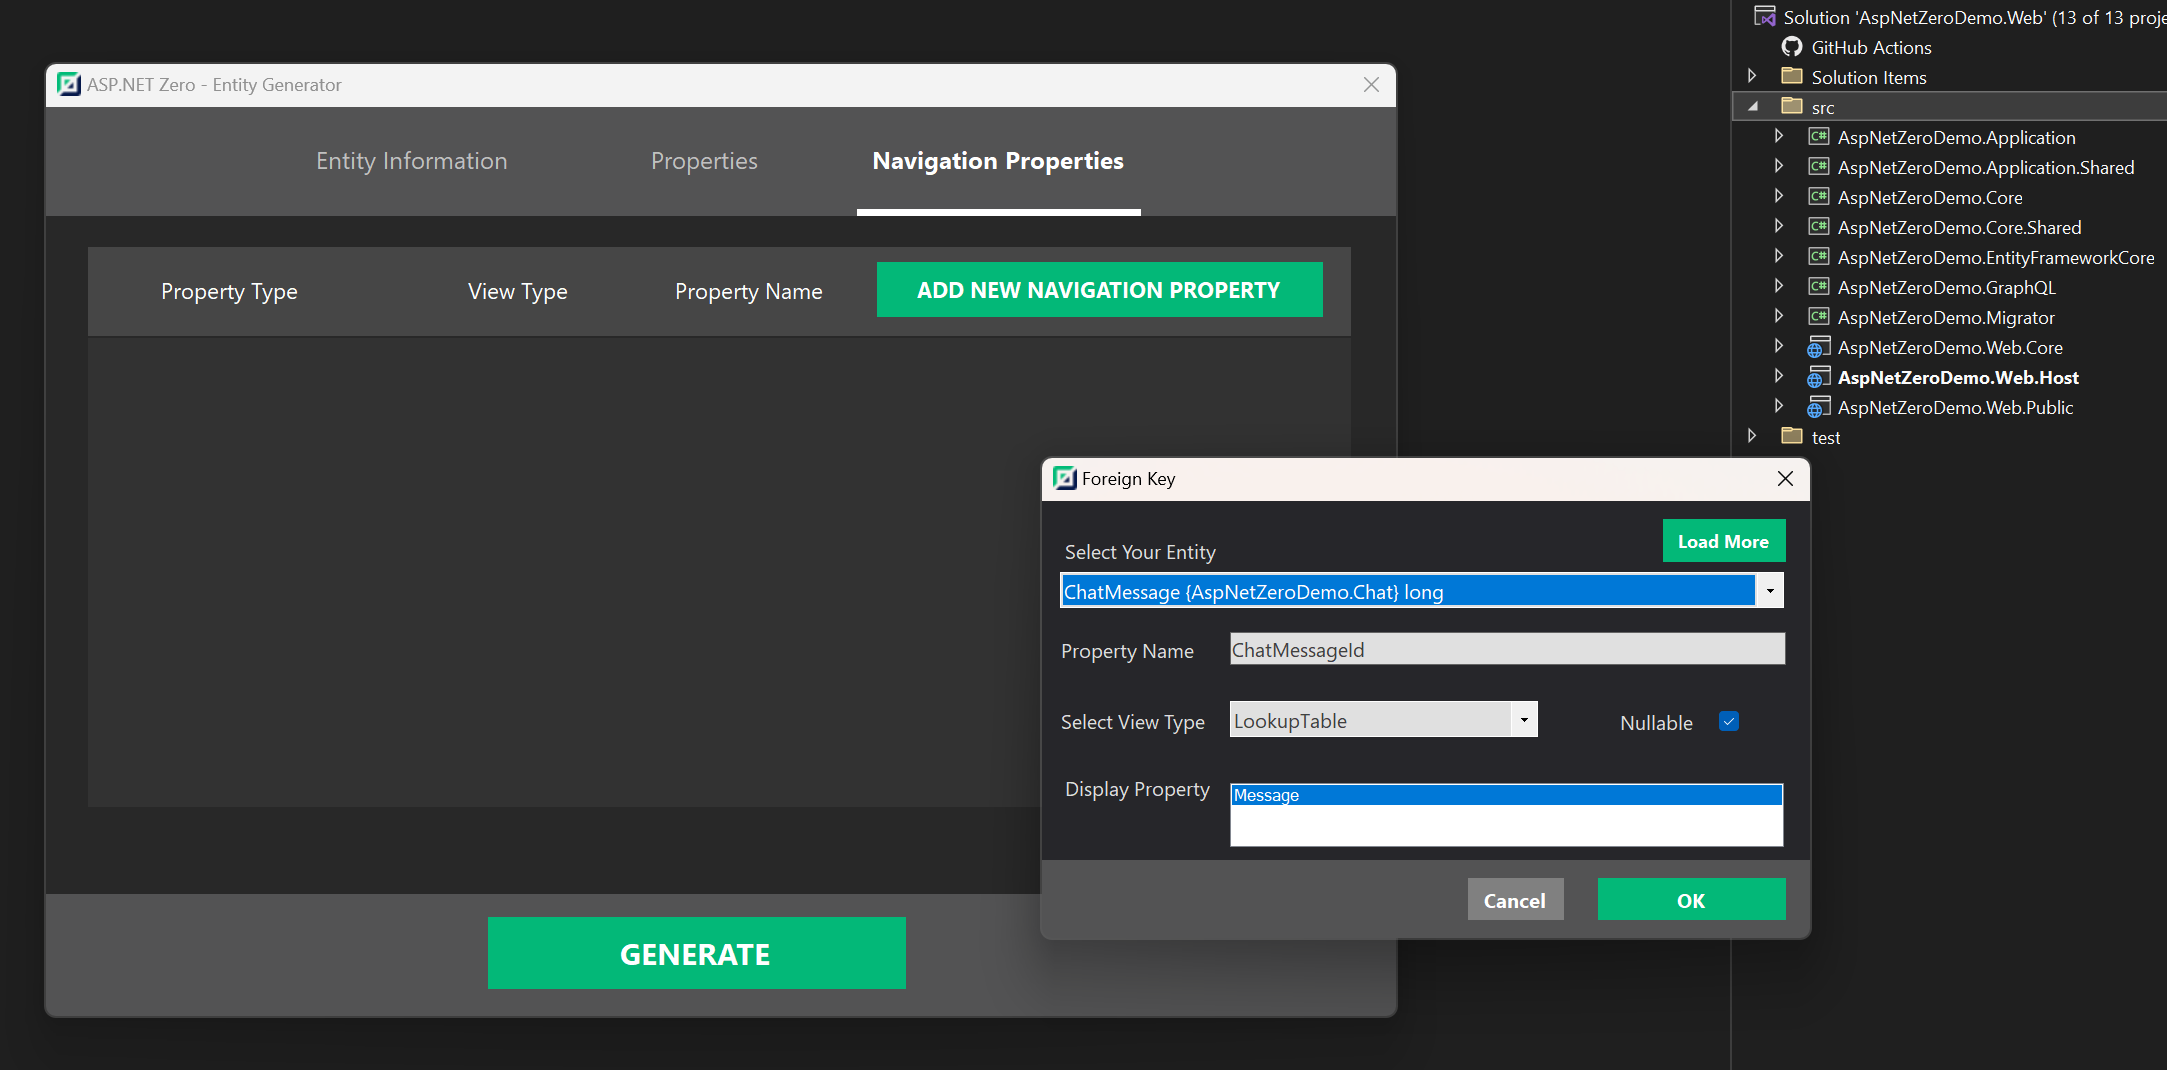Expand the AspNetZeroDemo.GraphQL project node

point(1779,286)
